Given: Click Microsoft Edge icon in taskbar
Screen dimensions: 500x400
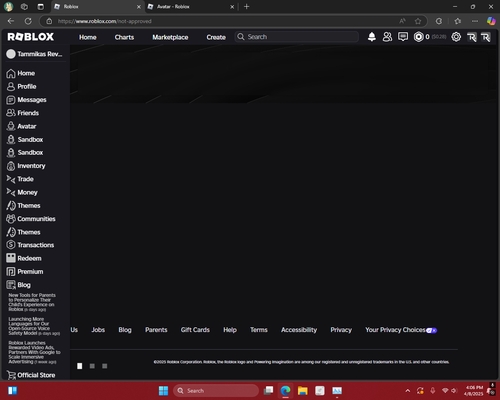Looking at the screenshot, I should tap(285, 391).
